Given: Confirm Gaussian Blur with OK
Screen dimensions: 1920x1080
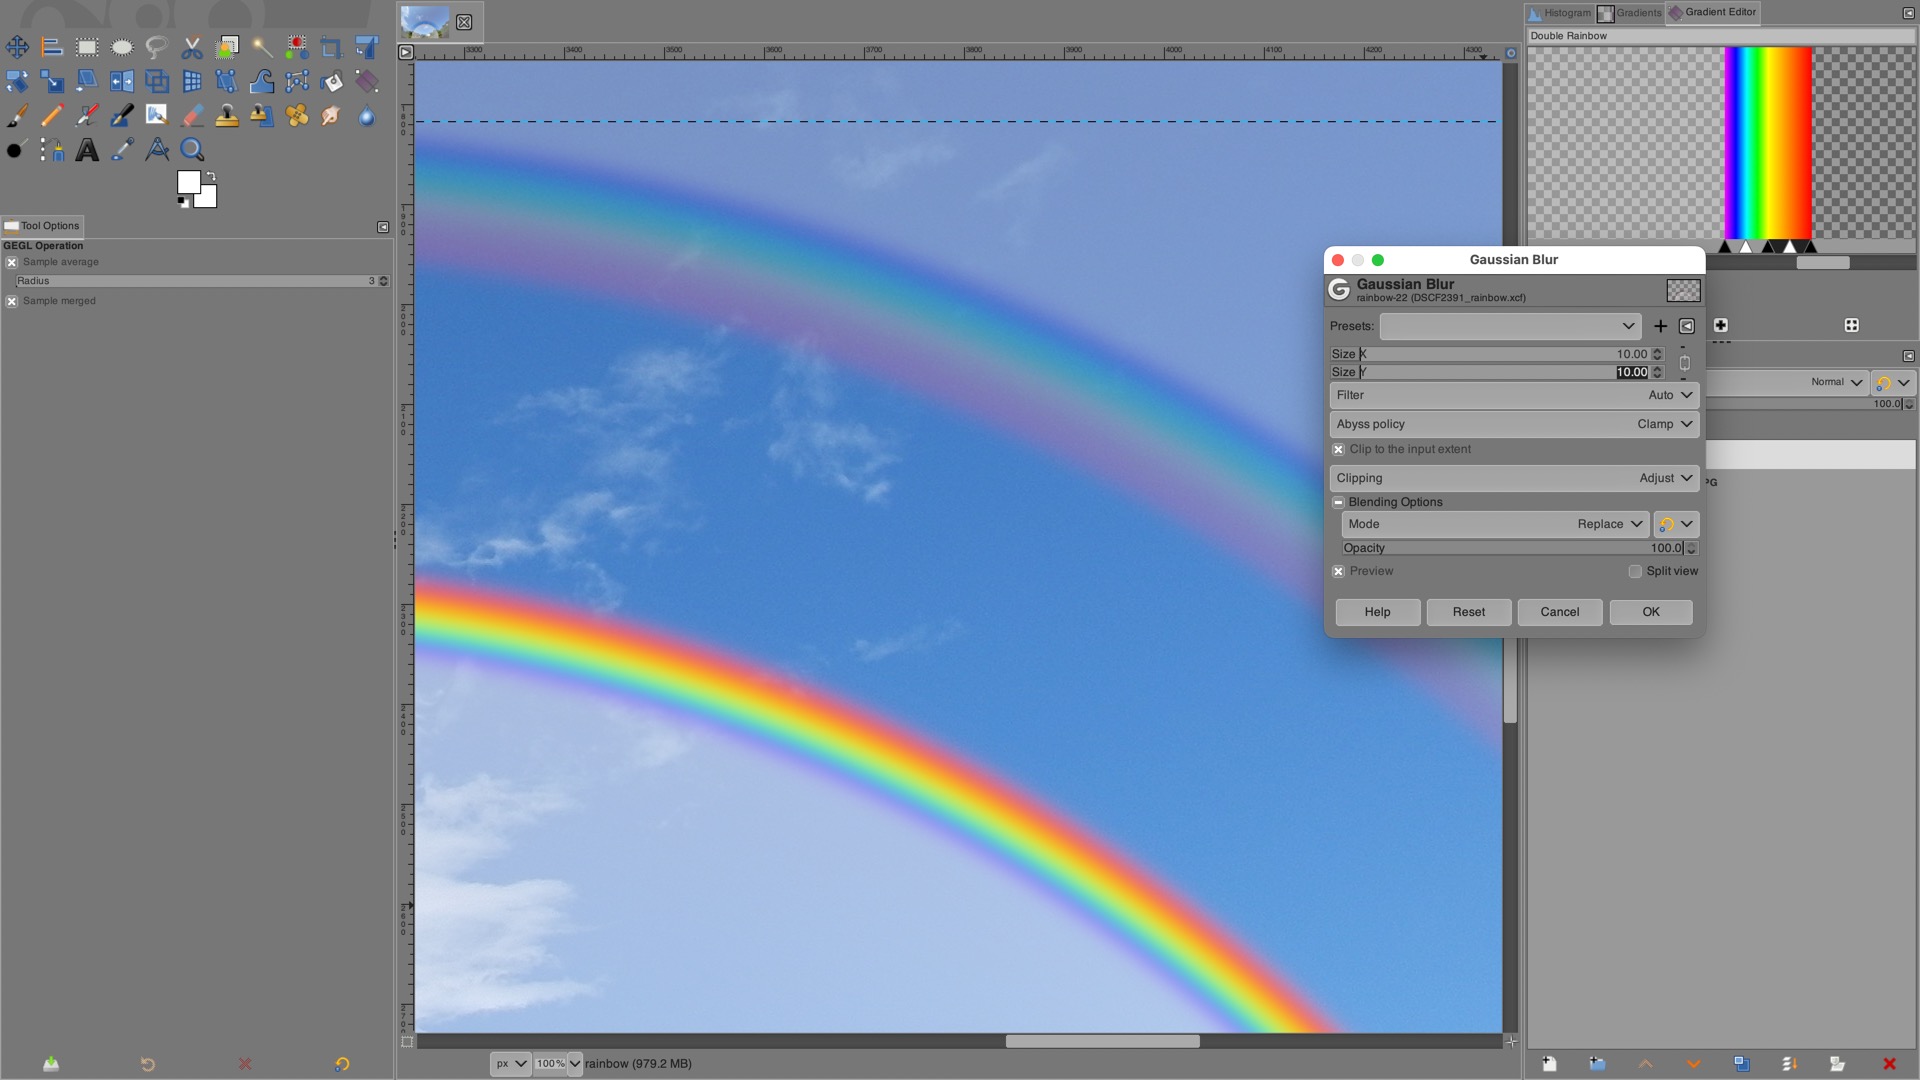Looking at the screenshot, I should [x=1650, y=612].
